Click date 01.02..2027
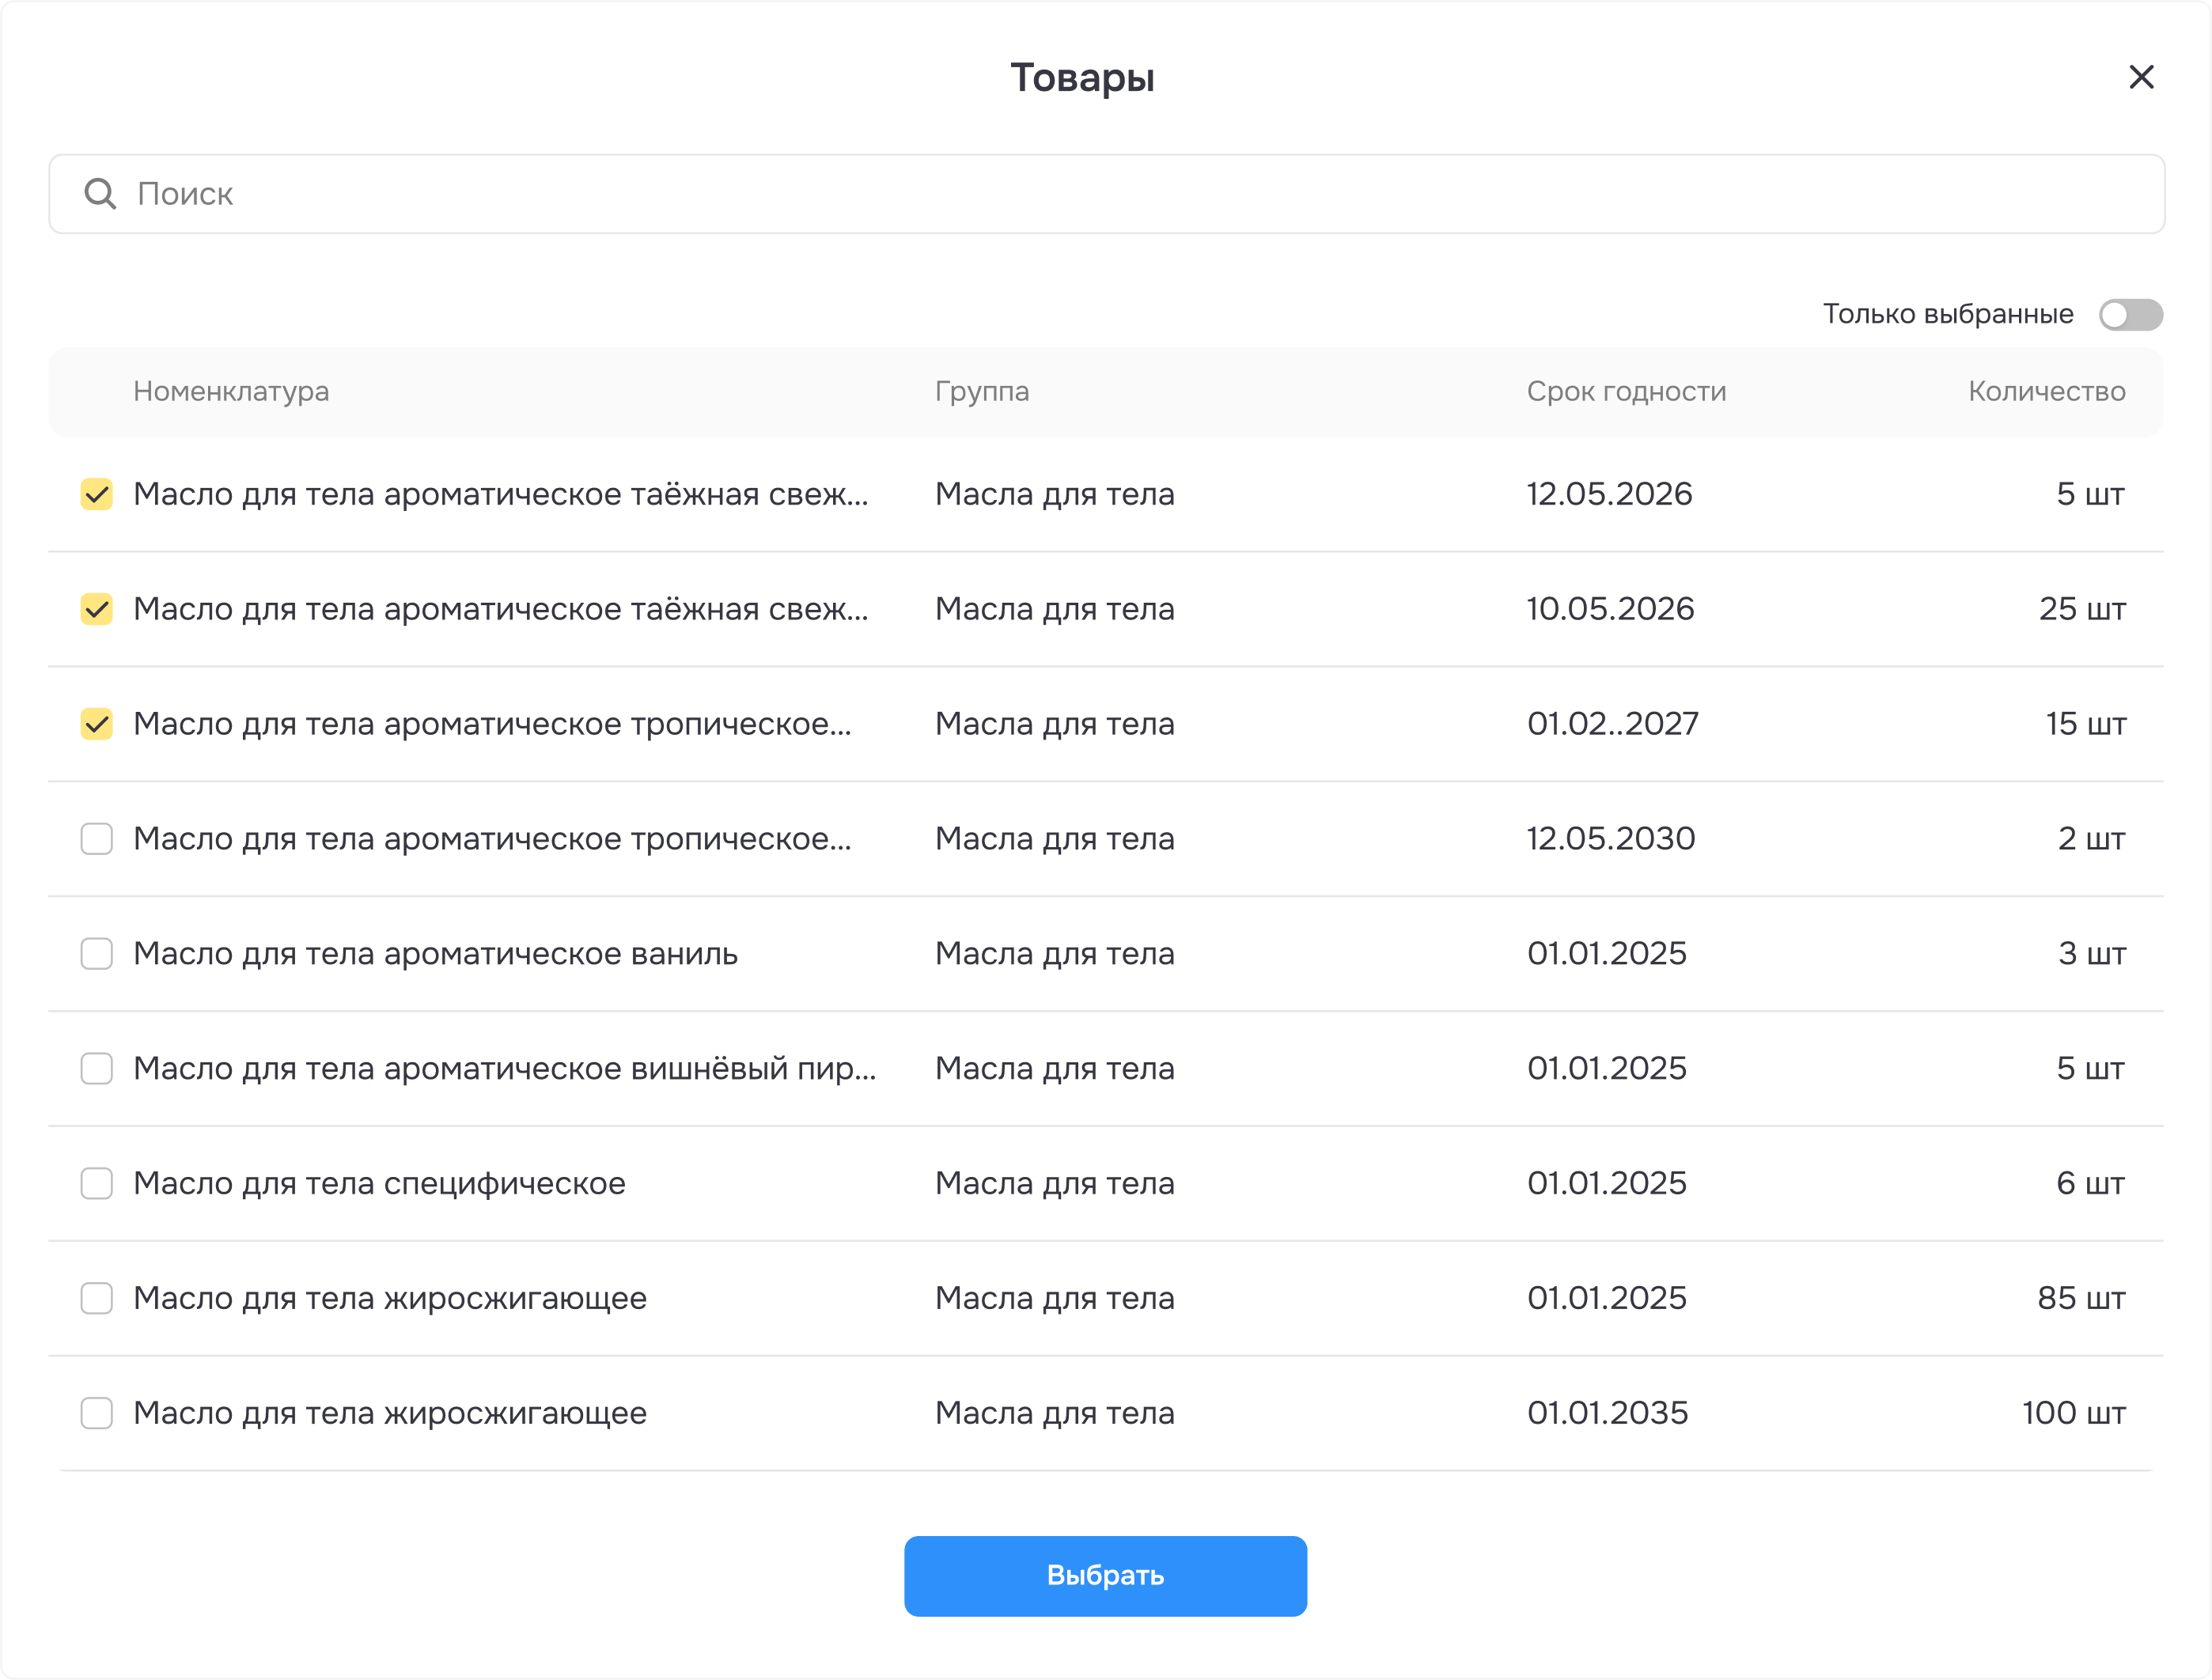The width and height of the screenshot is (2212, 1680). 1612,724
